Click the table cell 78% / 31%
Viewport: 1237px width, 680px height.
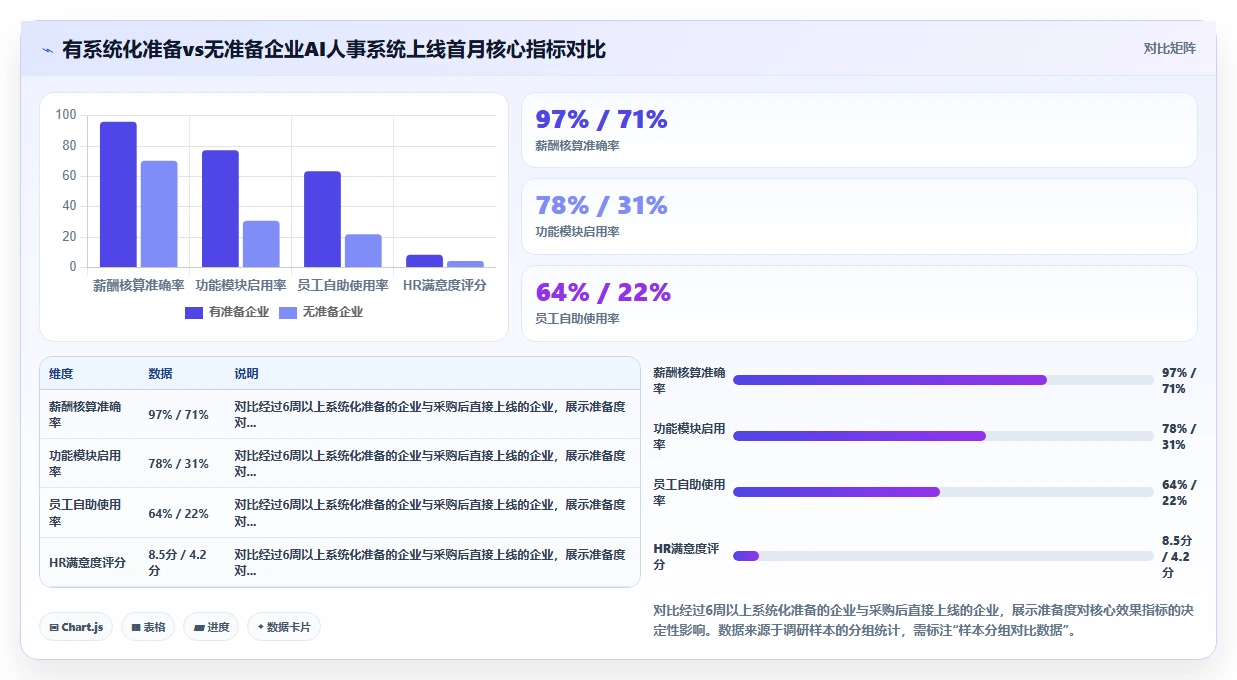[x=178, y=463]
